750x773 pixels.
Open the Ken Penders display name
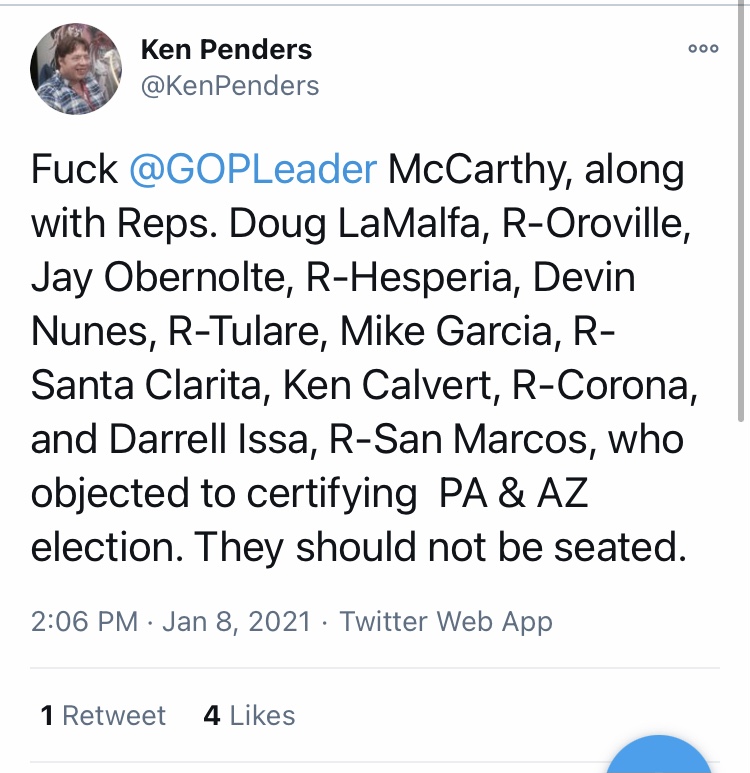pyautogui.click(x=226, y=49)
